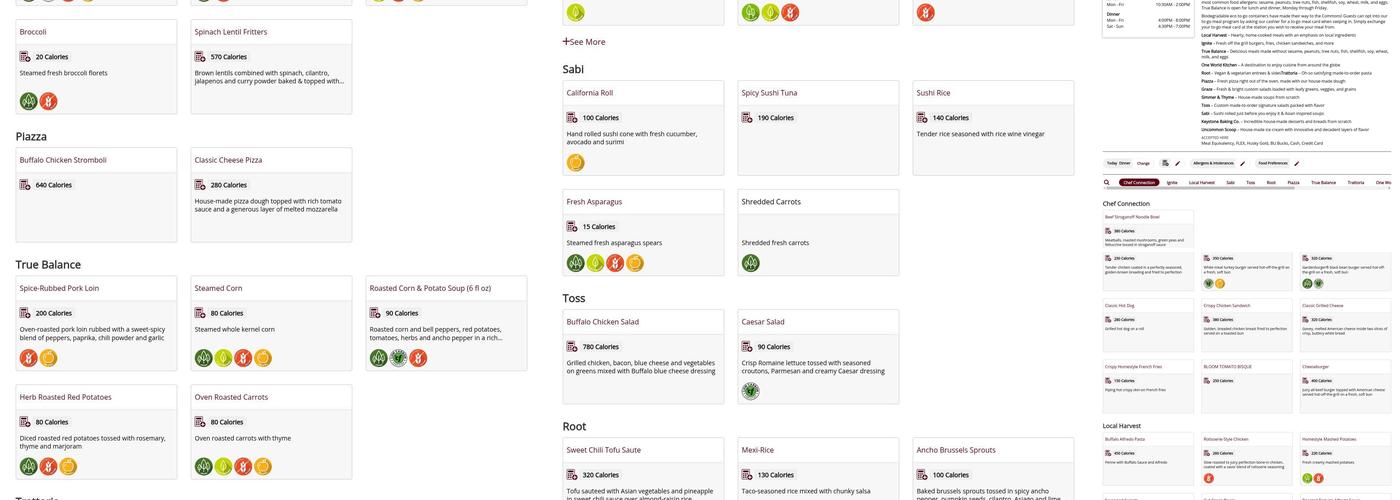Click the green leaf badge on Shredded Carrots

pos(751,263)
